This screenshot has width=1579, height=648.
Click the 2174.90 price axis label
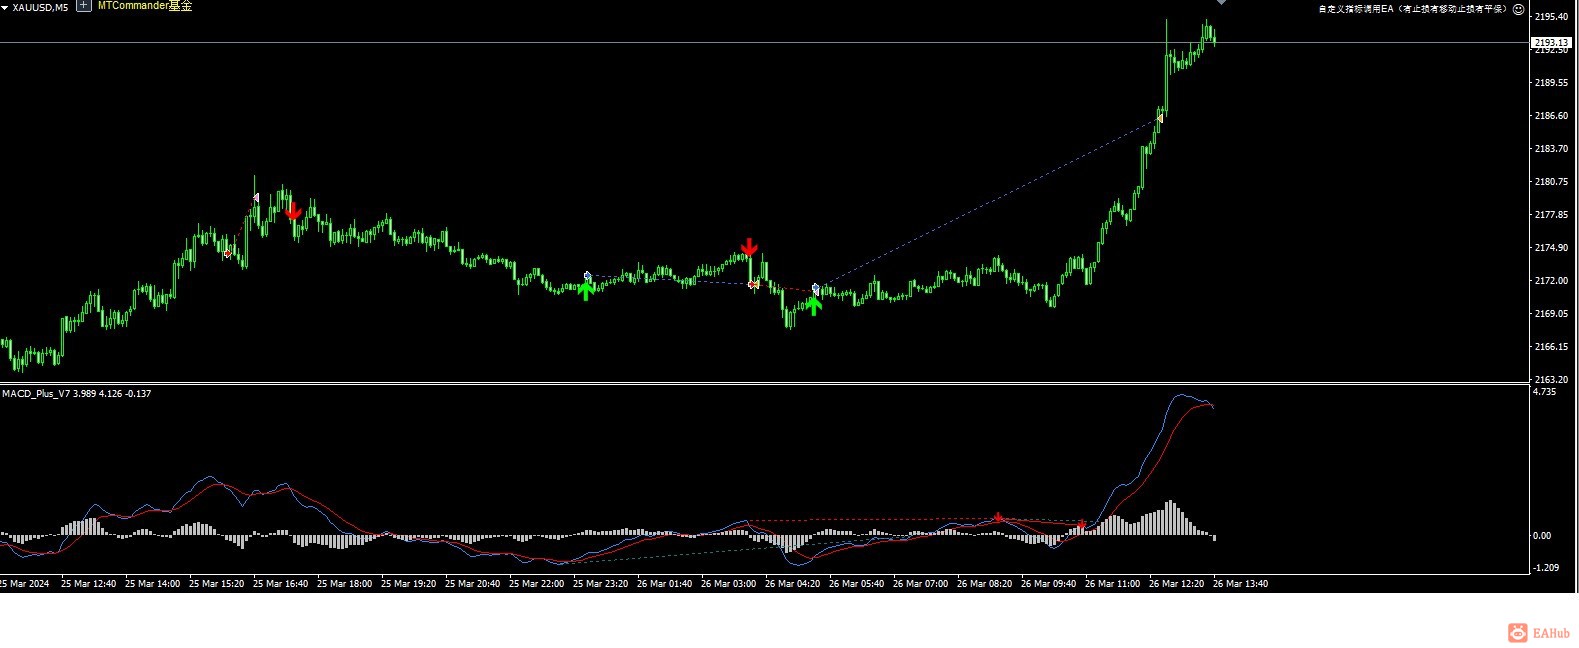tap(1551, 248)
